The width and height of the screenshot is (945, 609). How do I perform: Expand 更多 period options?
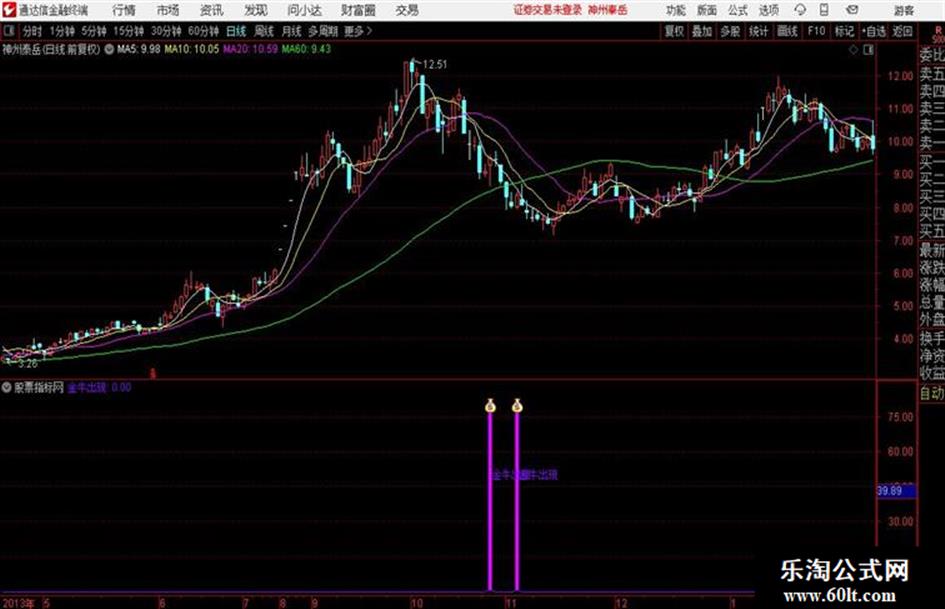point(358,31)
